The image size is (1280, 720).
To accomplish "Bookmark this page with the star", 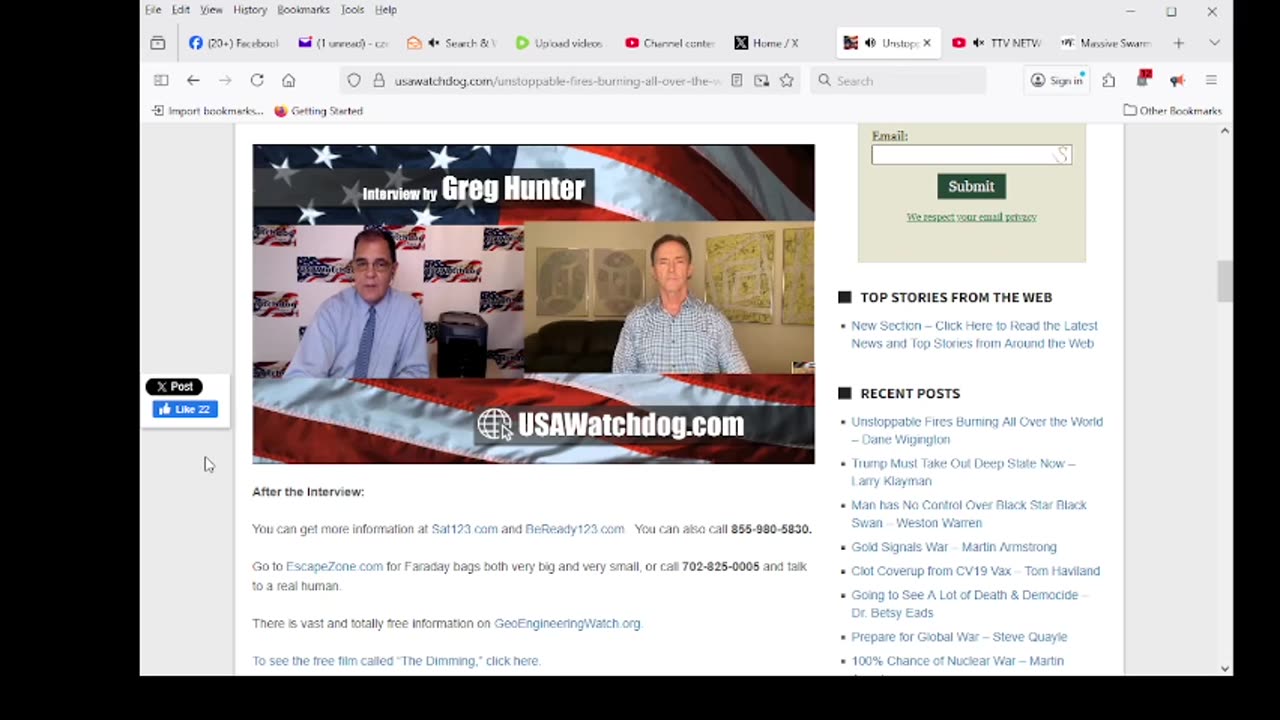I will click(787, 80).
